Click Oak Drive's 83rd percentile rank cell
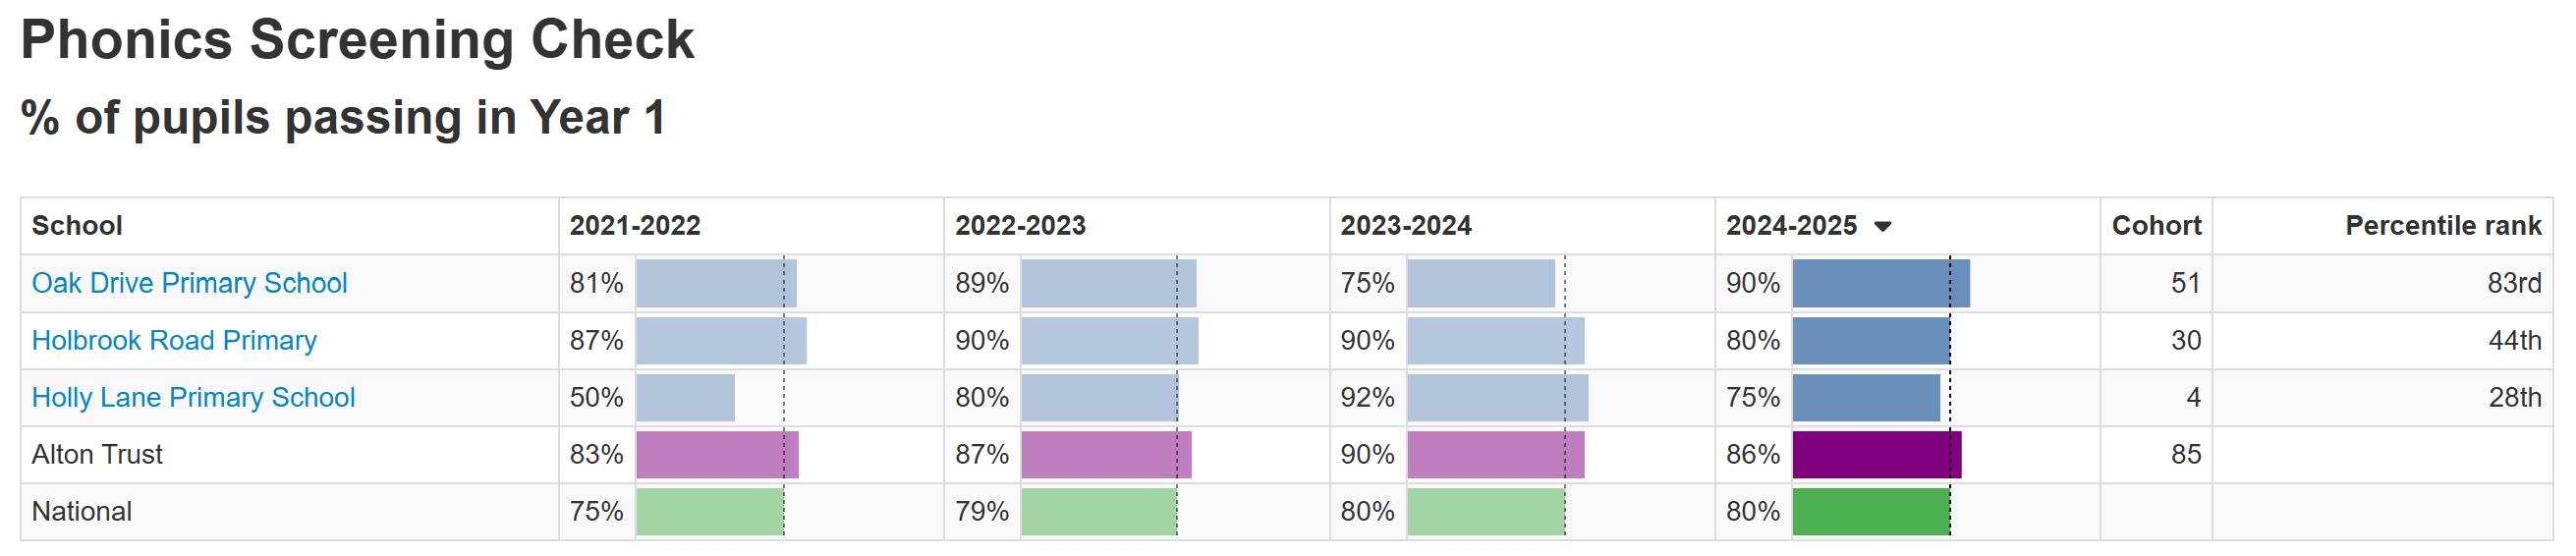The height and width of the screenshot is (556, 2576). pos(2513,283)
